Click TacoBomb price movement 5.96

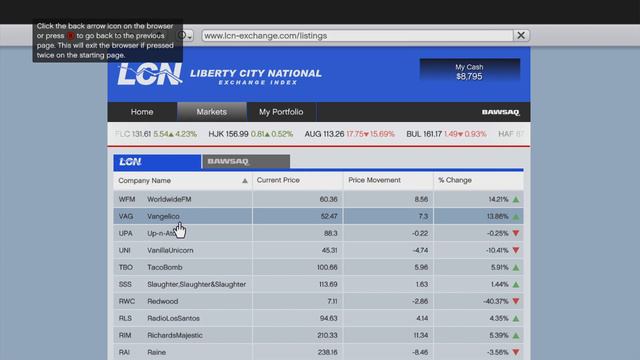[x=421, y=267]
